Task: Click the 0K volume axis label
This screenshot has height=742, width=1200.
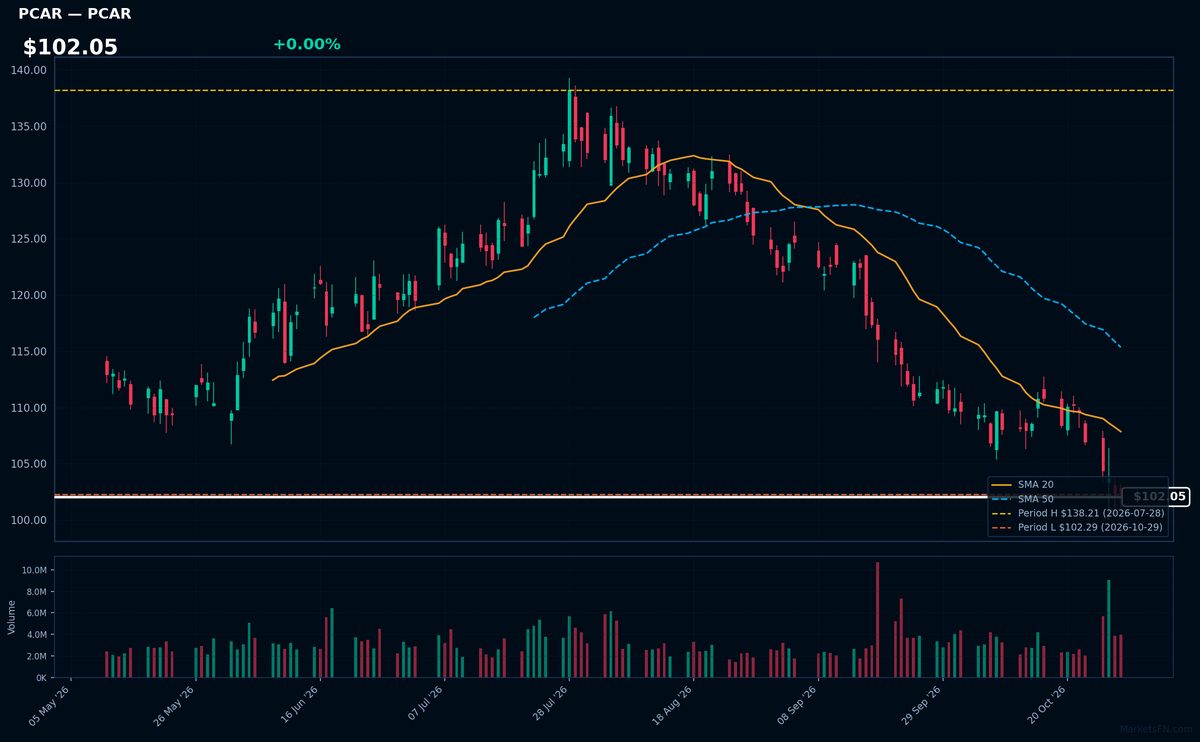Action: 41,678
